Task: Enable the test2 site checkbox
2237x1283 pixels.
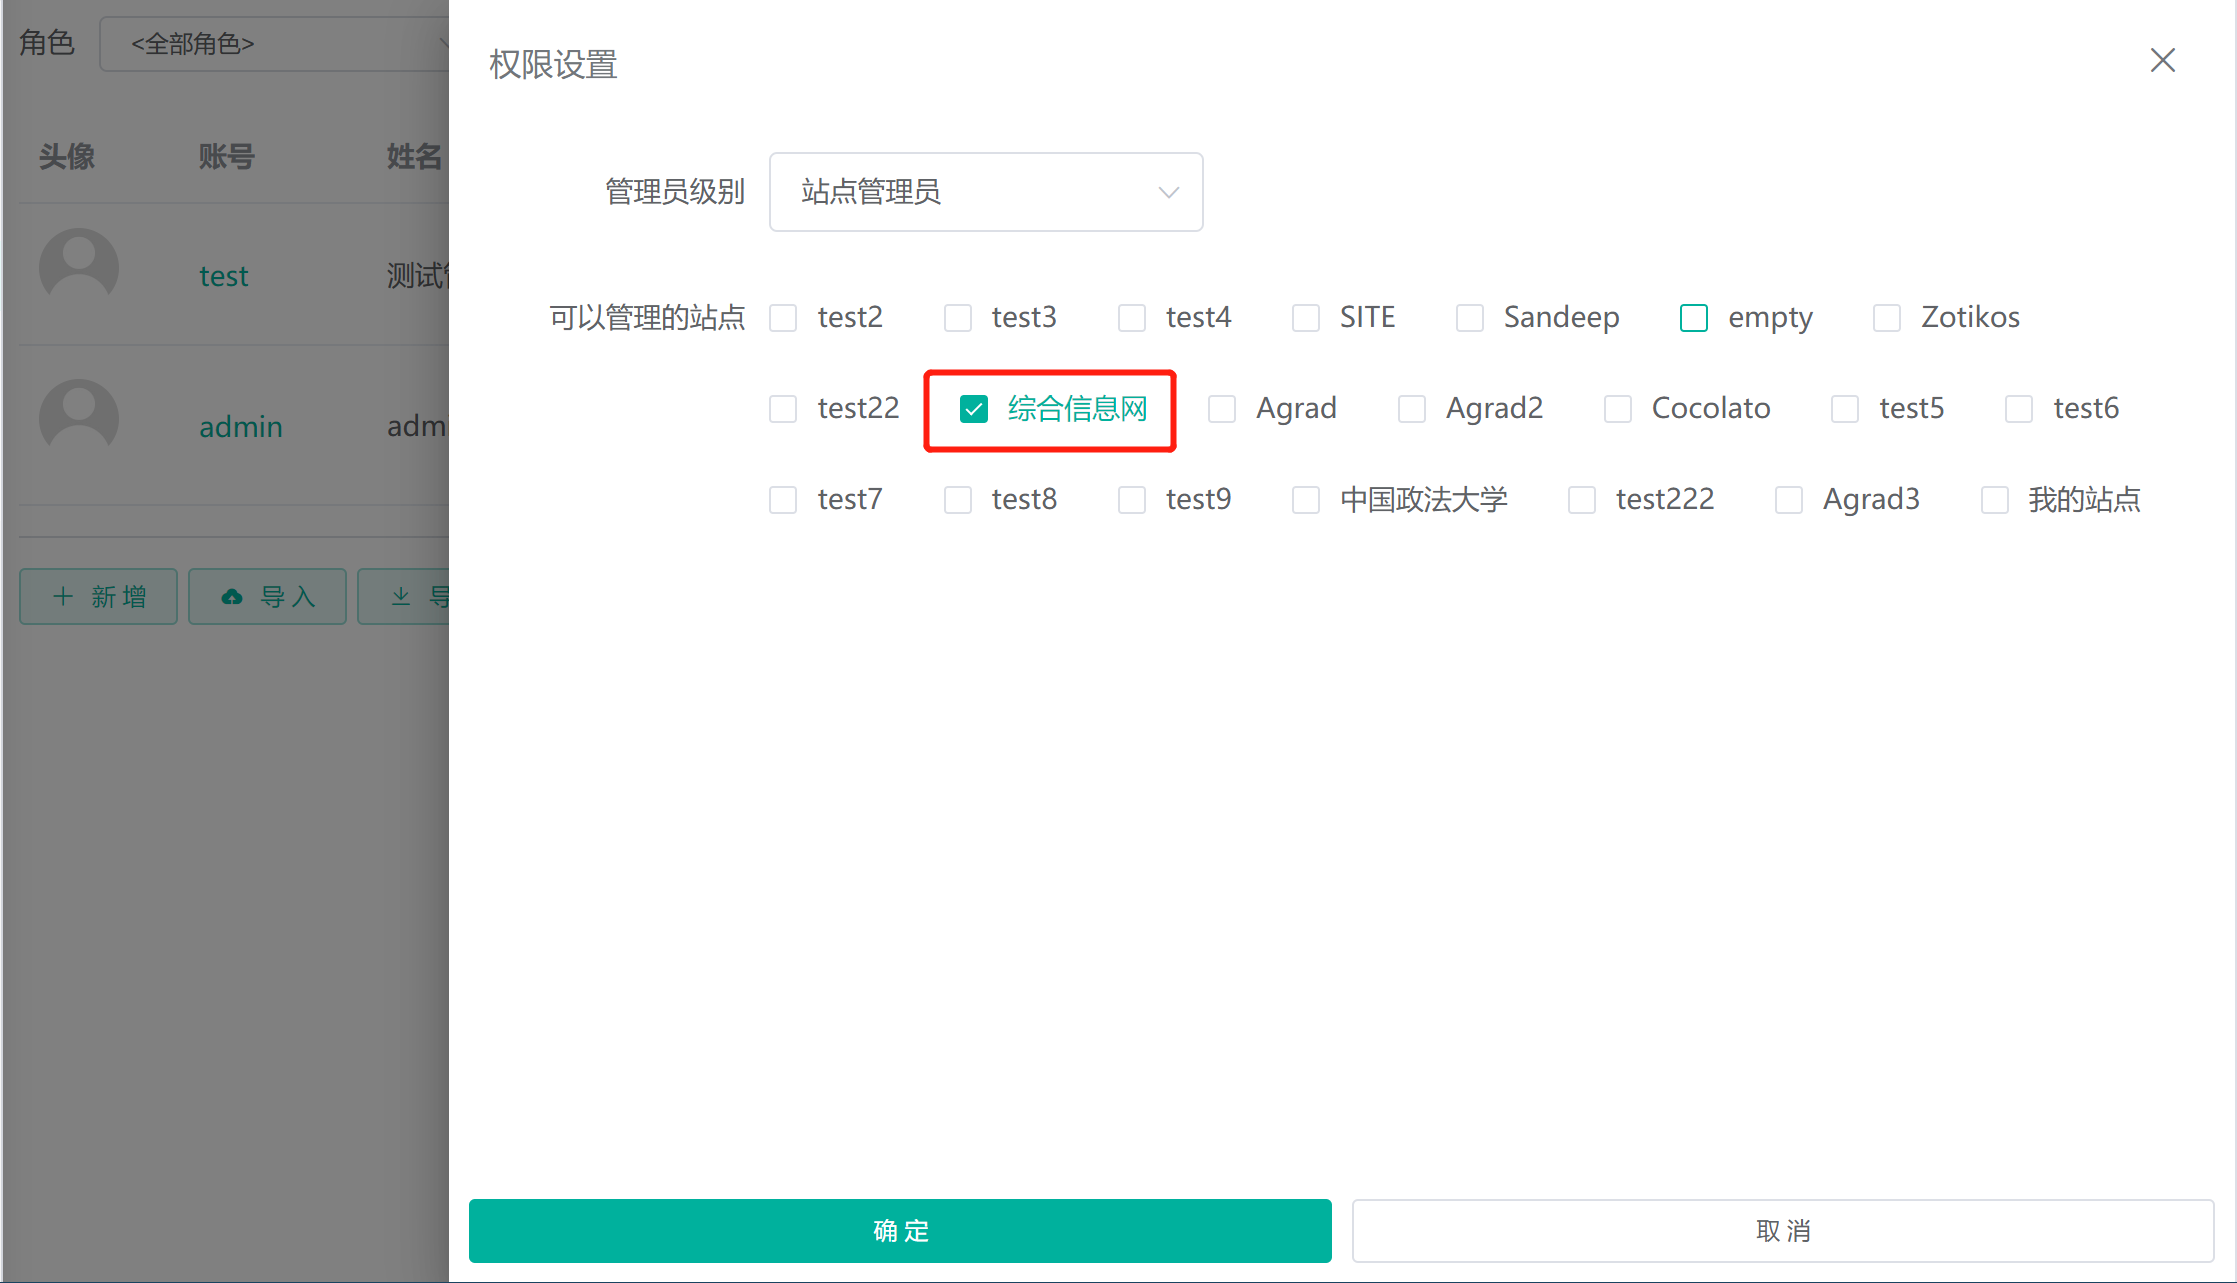Action: [783, 317]
